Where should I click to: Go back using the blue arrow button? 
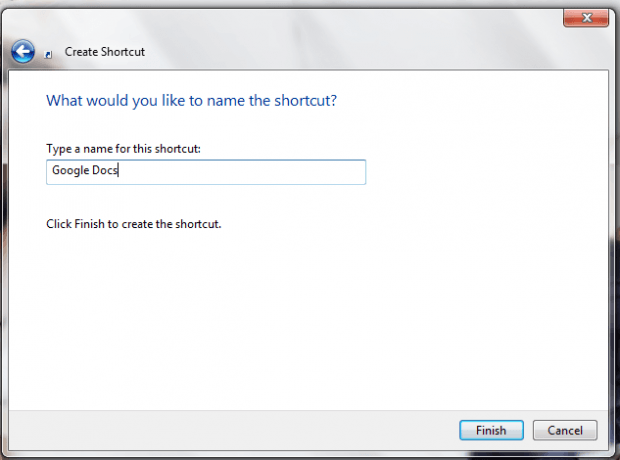pos(23,51)
